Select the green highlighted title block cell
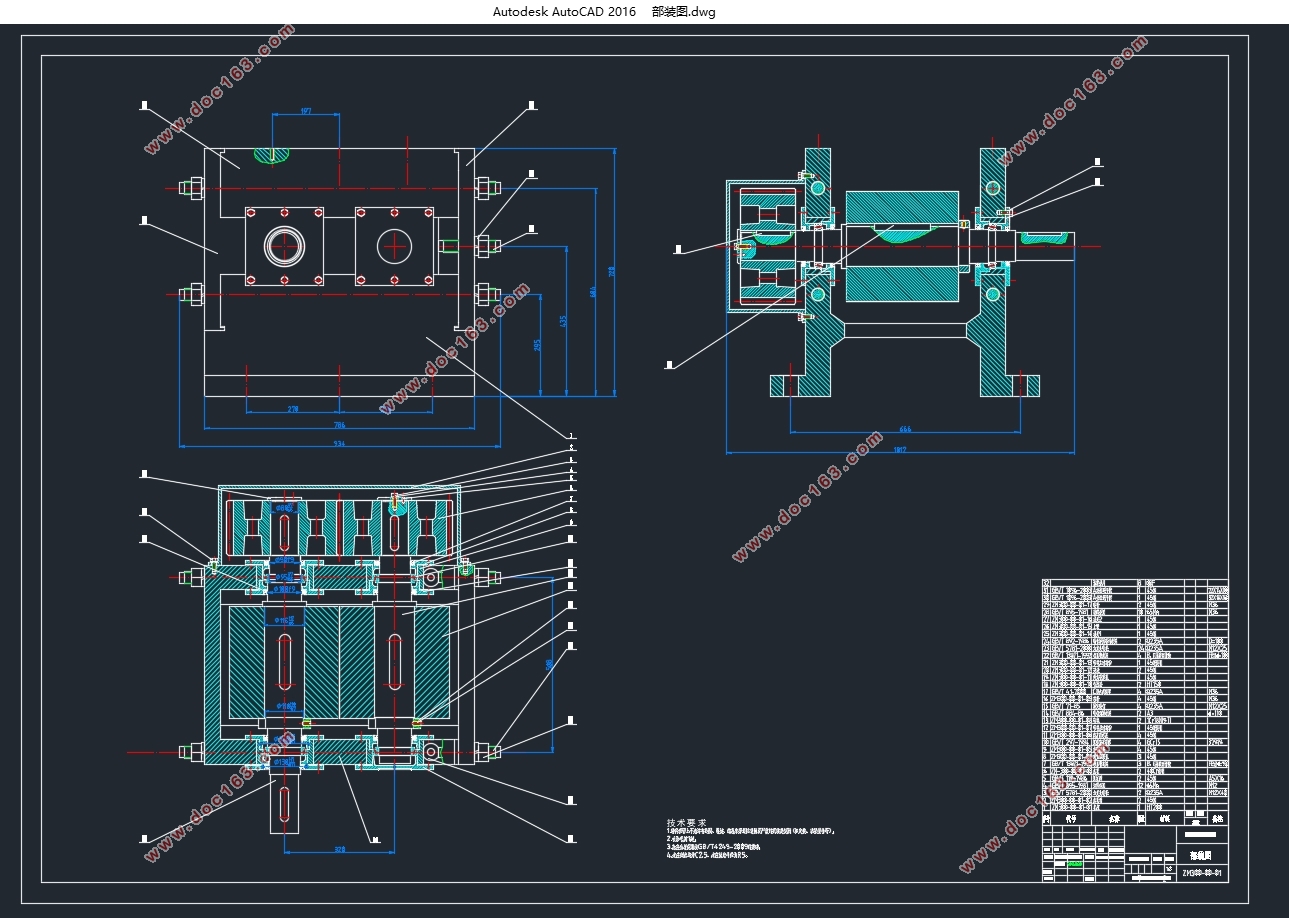This screenshot has width=1289, height=918. pyautogui.click(x=1073, y=864)
